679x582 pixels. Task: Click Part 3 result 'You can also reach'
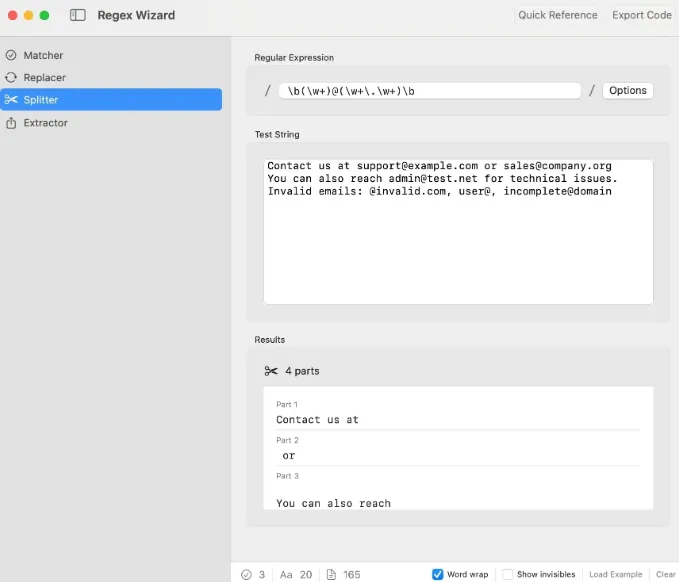click(x=333, y=503)
